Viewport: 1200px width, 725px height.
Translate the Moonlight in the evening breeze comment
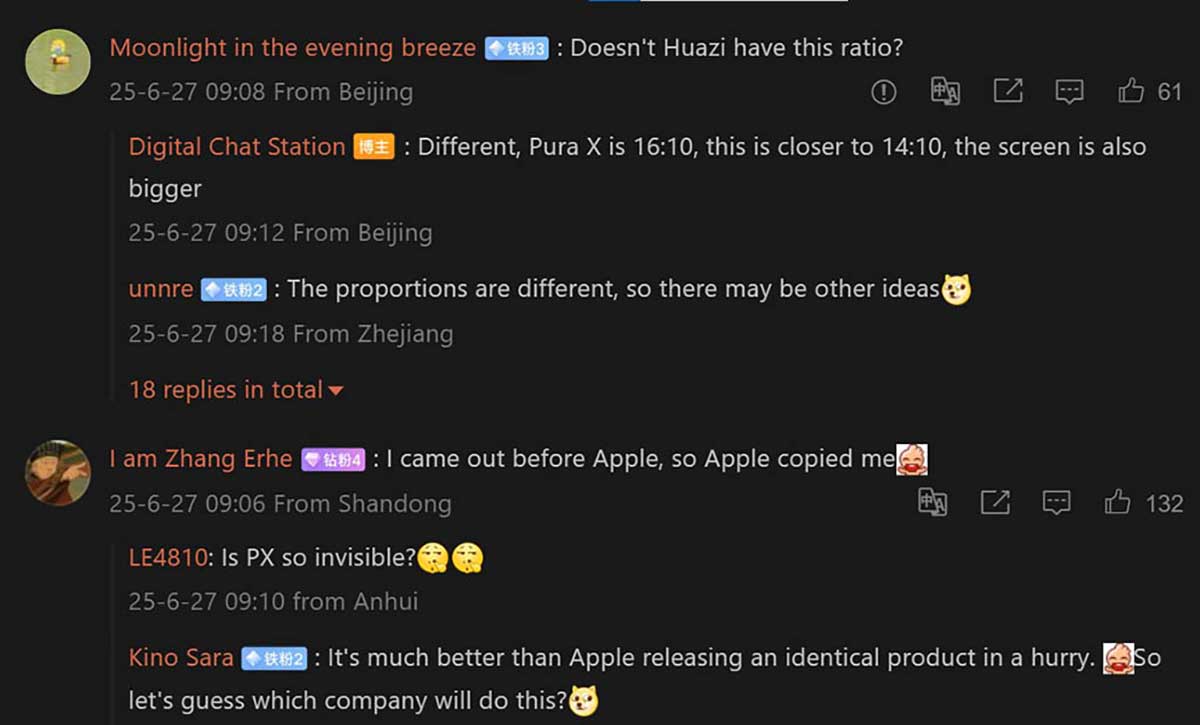point(945,92)
